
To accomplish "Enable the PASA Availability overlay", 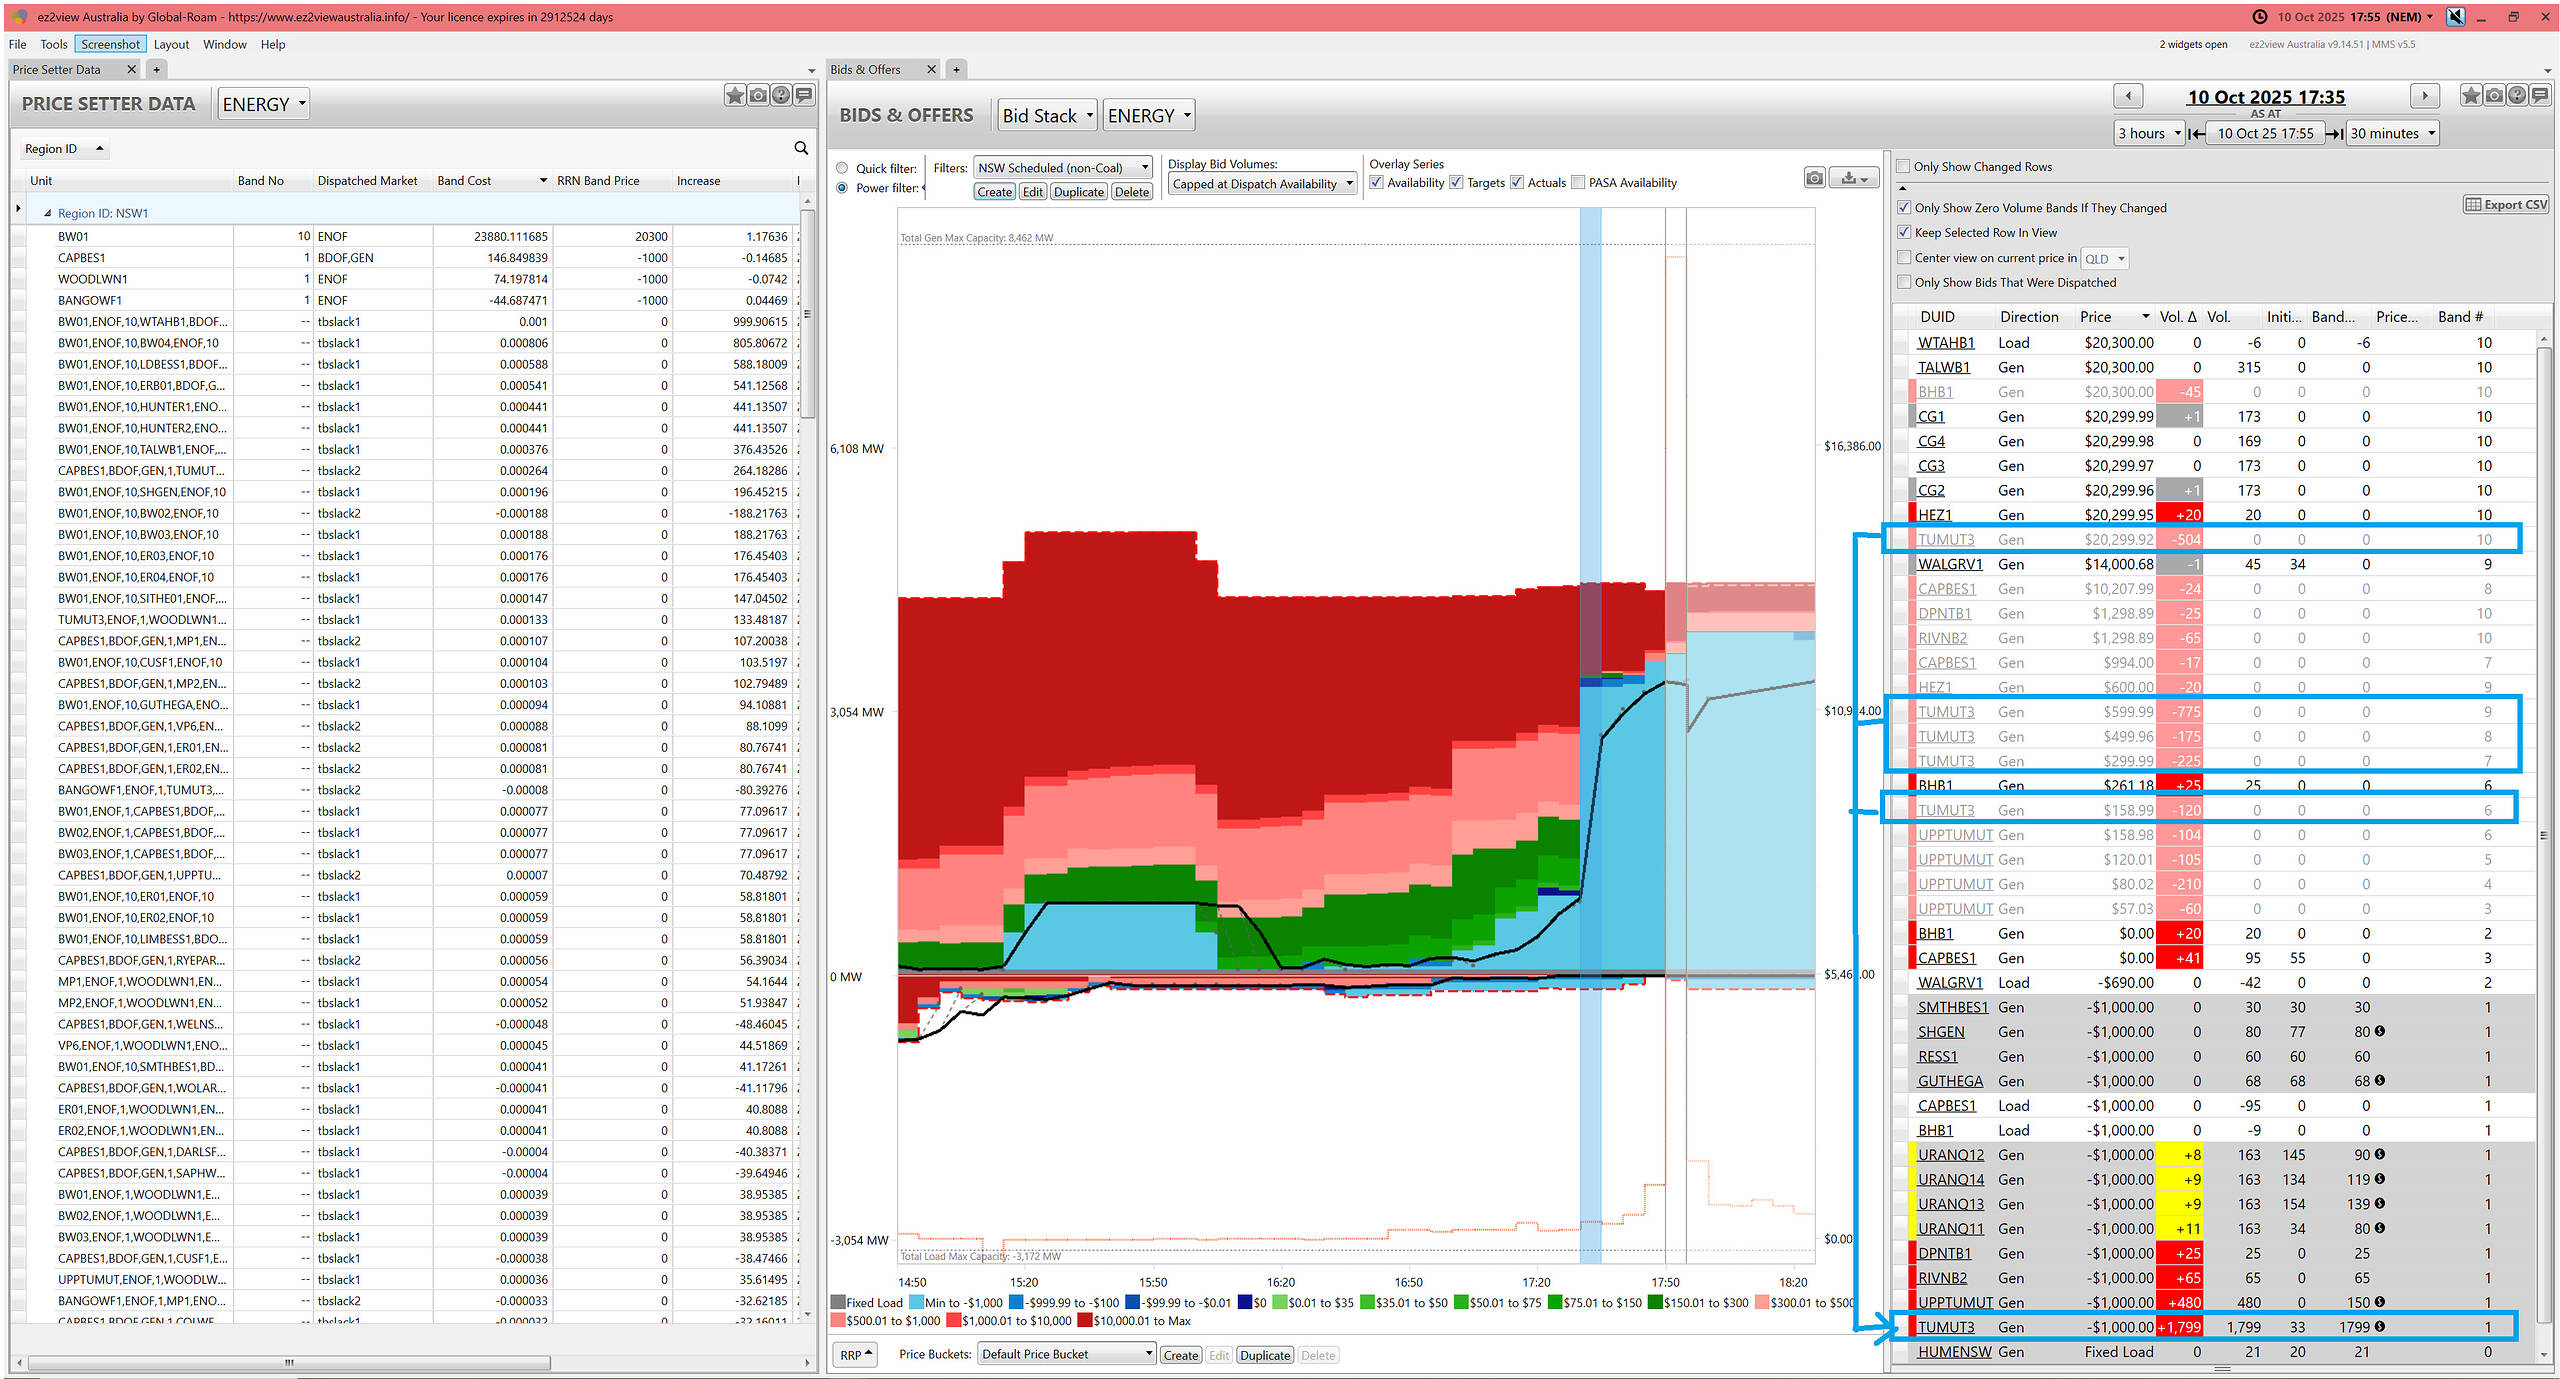I will [1579, 183].
